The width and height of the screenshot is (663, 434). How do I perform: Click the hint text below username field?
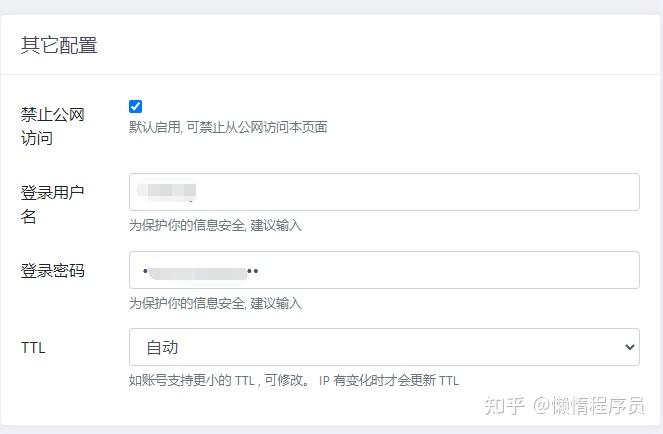(x=215, y=225)
